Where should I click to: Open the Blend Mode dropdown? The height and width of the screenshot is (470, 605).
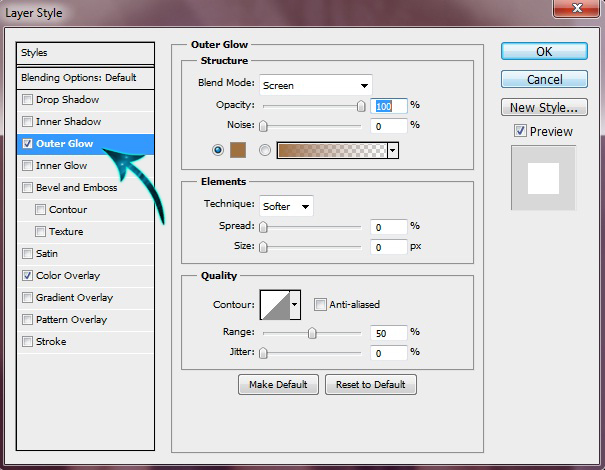pyautogui.click(x=316, y=85)
